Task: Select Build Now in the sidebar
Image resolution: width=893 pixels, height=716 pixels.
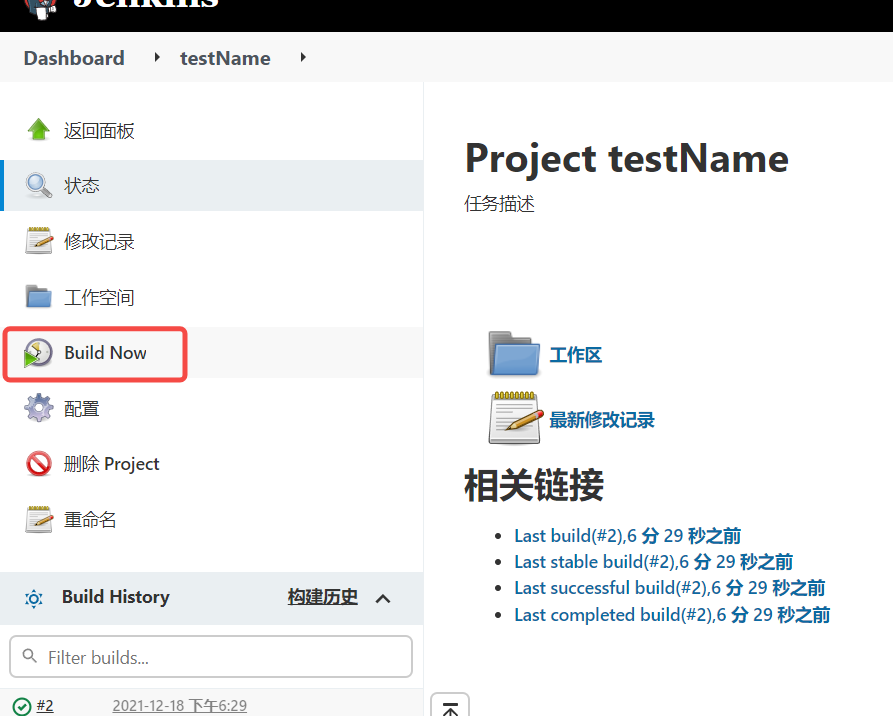Action: (105, 353)
